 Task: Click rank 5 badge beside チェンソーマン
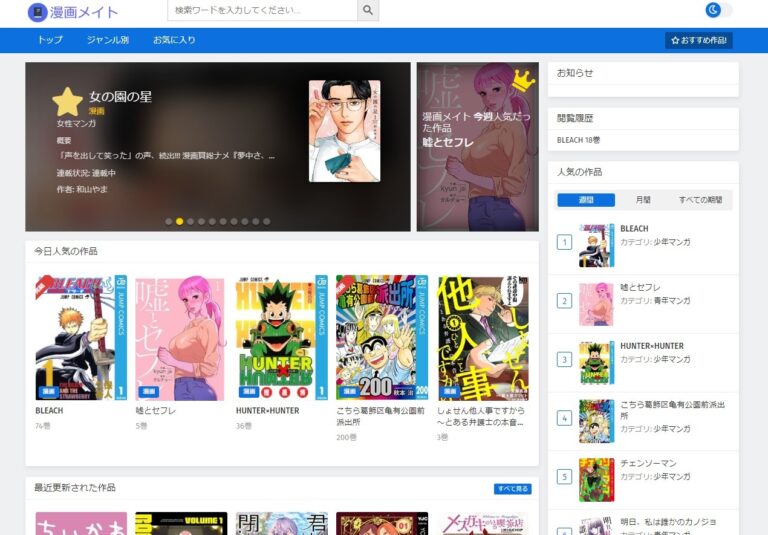pyautogui.click(x=564, y=476)
